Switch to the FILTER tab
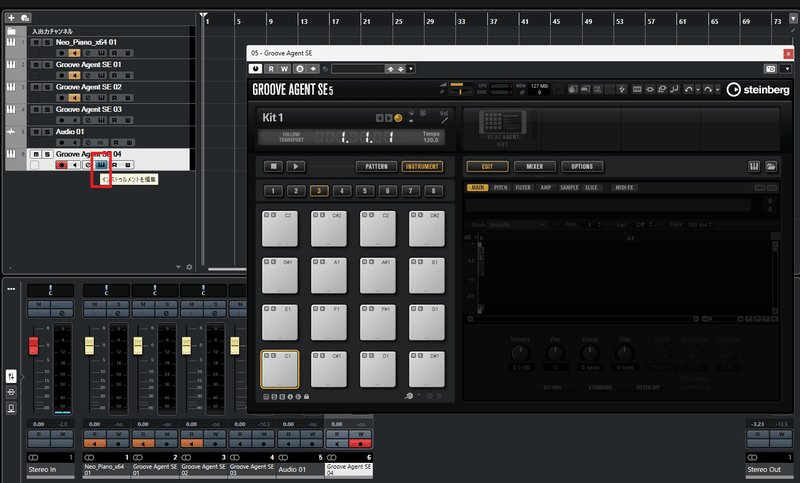 tap(523, 188)
